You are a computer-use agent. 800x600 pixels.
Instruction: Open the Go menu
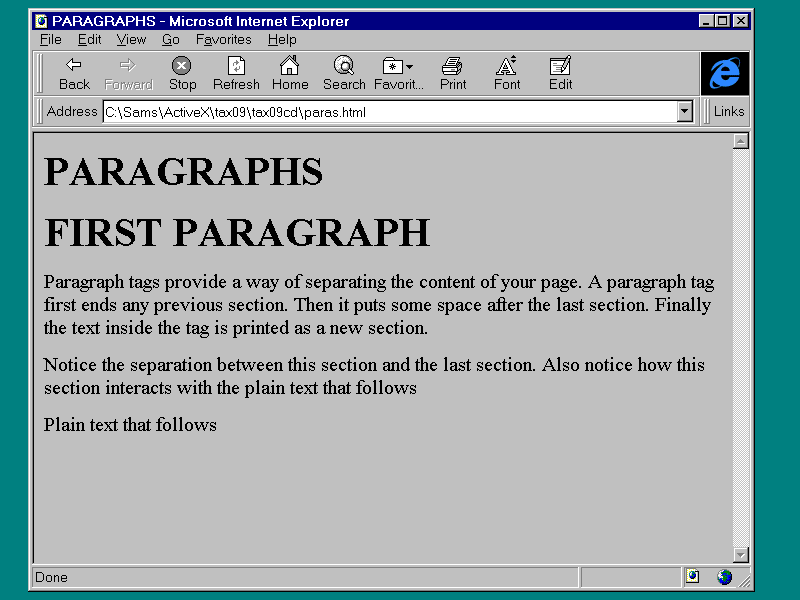(x=171, y=40)
